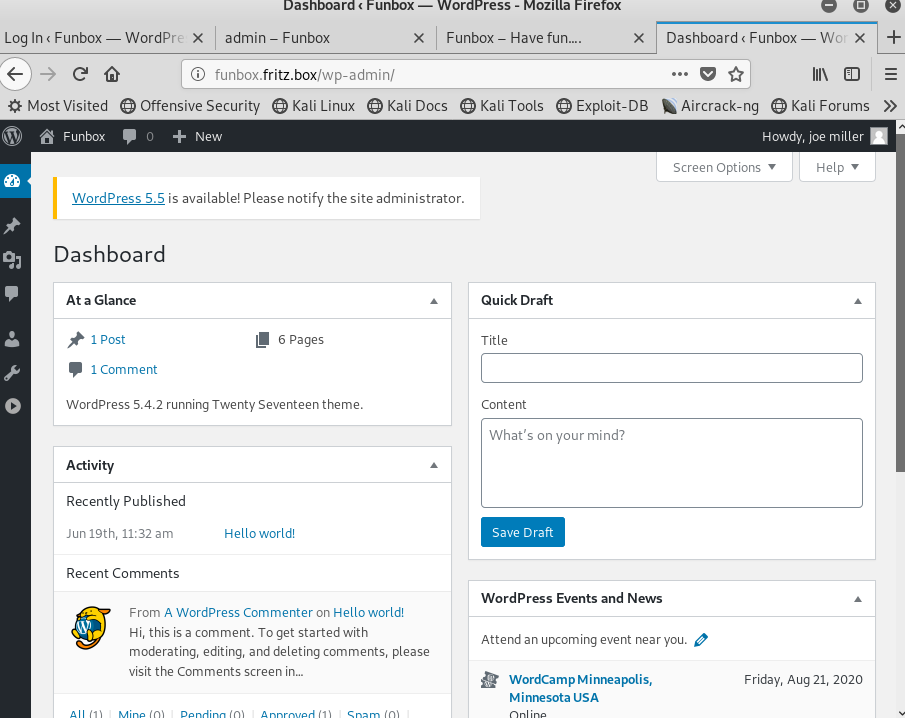905x718 pixels.
Task: Open Comments bubble icon in sidebar
Action: tap(12, 293)
